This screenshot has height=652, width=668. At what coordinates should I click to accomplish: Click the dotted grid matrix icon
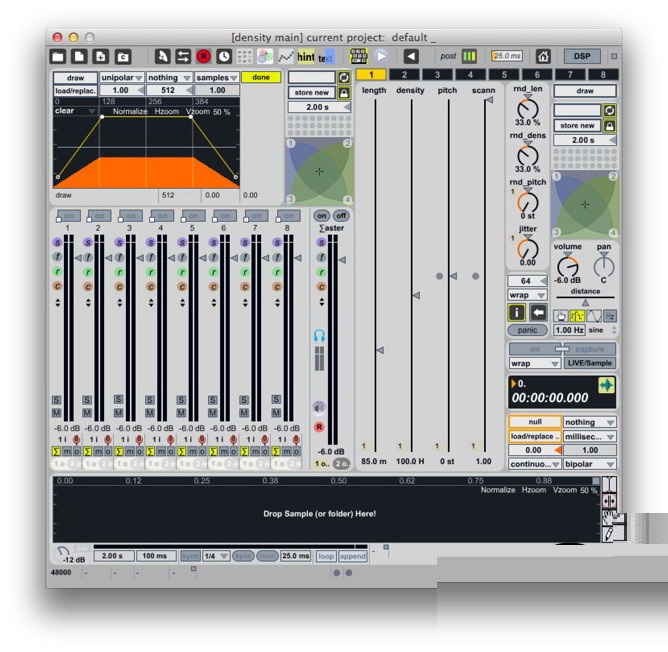(x=245, y=56)
